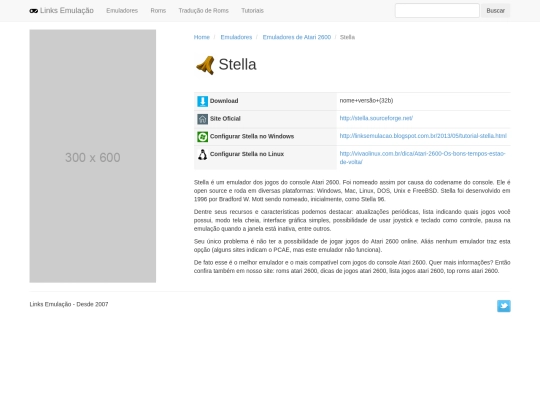The width and height of the screenshot is (540, 405).
Task: Click the blue Download arrow icon
Action: [202, 101]
